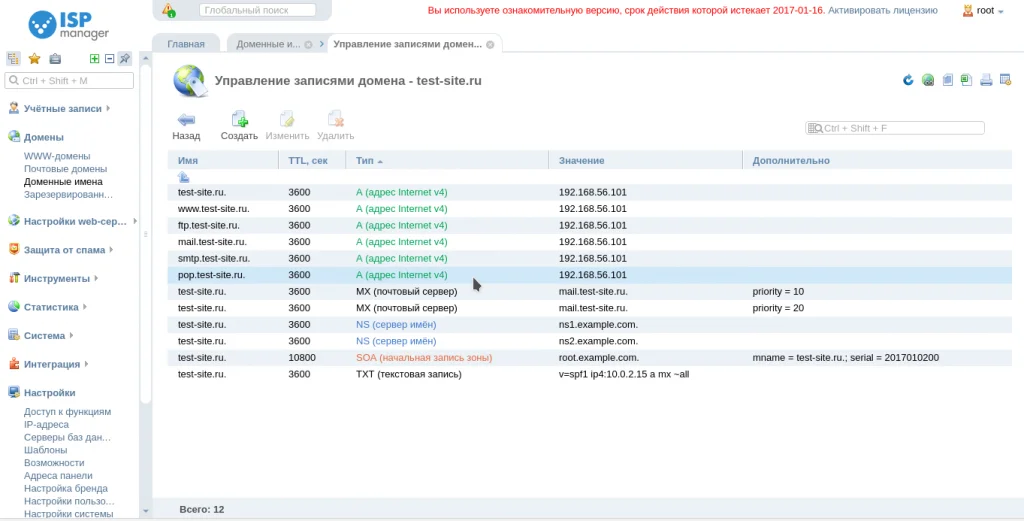Sort the table by Тип column header
The height and width of the screenshot is (521, 1024).
click(x=364, y=160)
